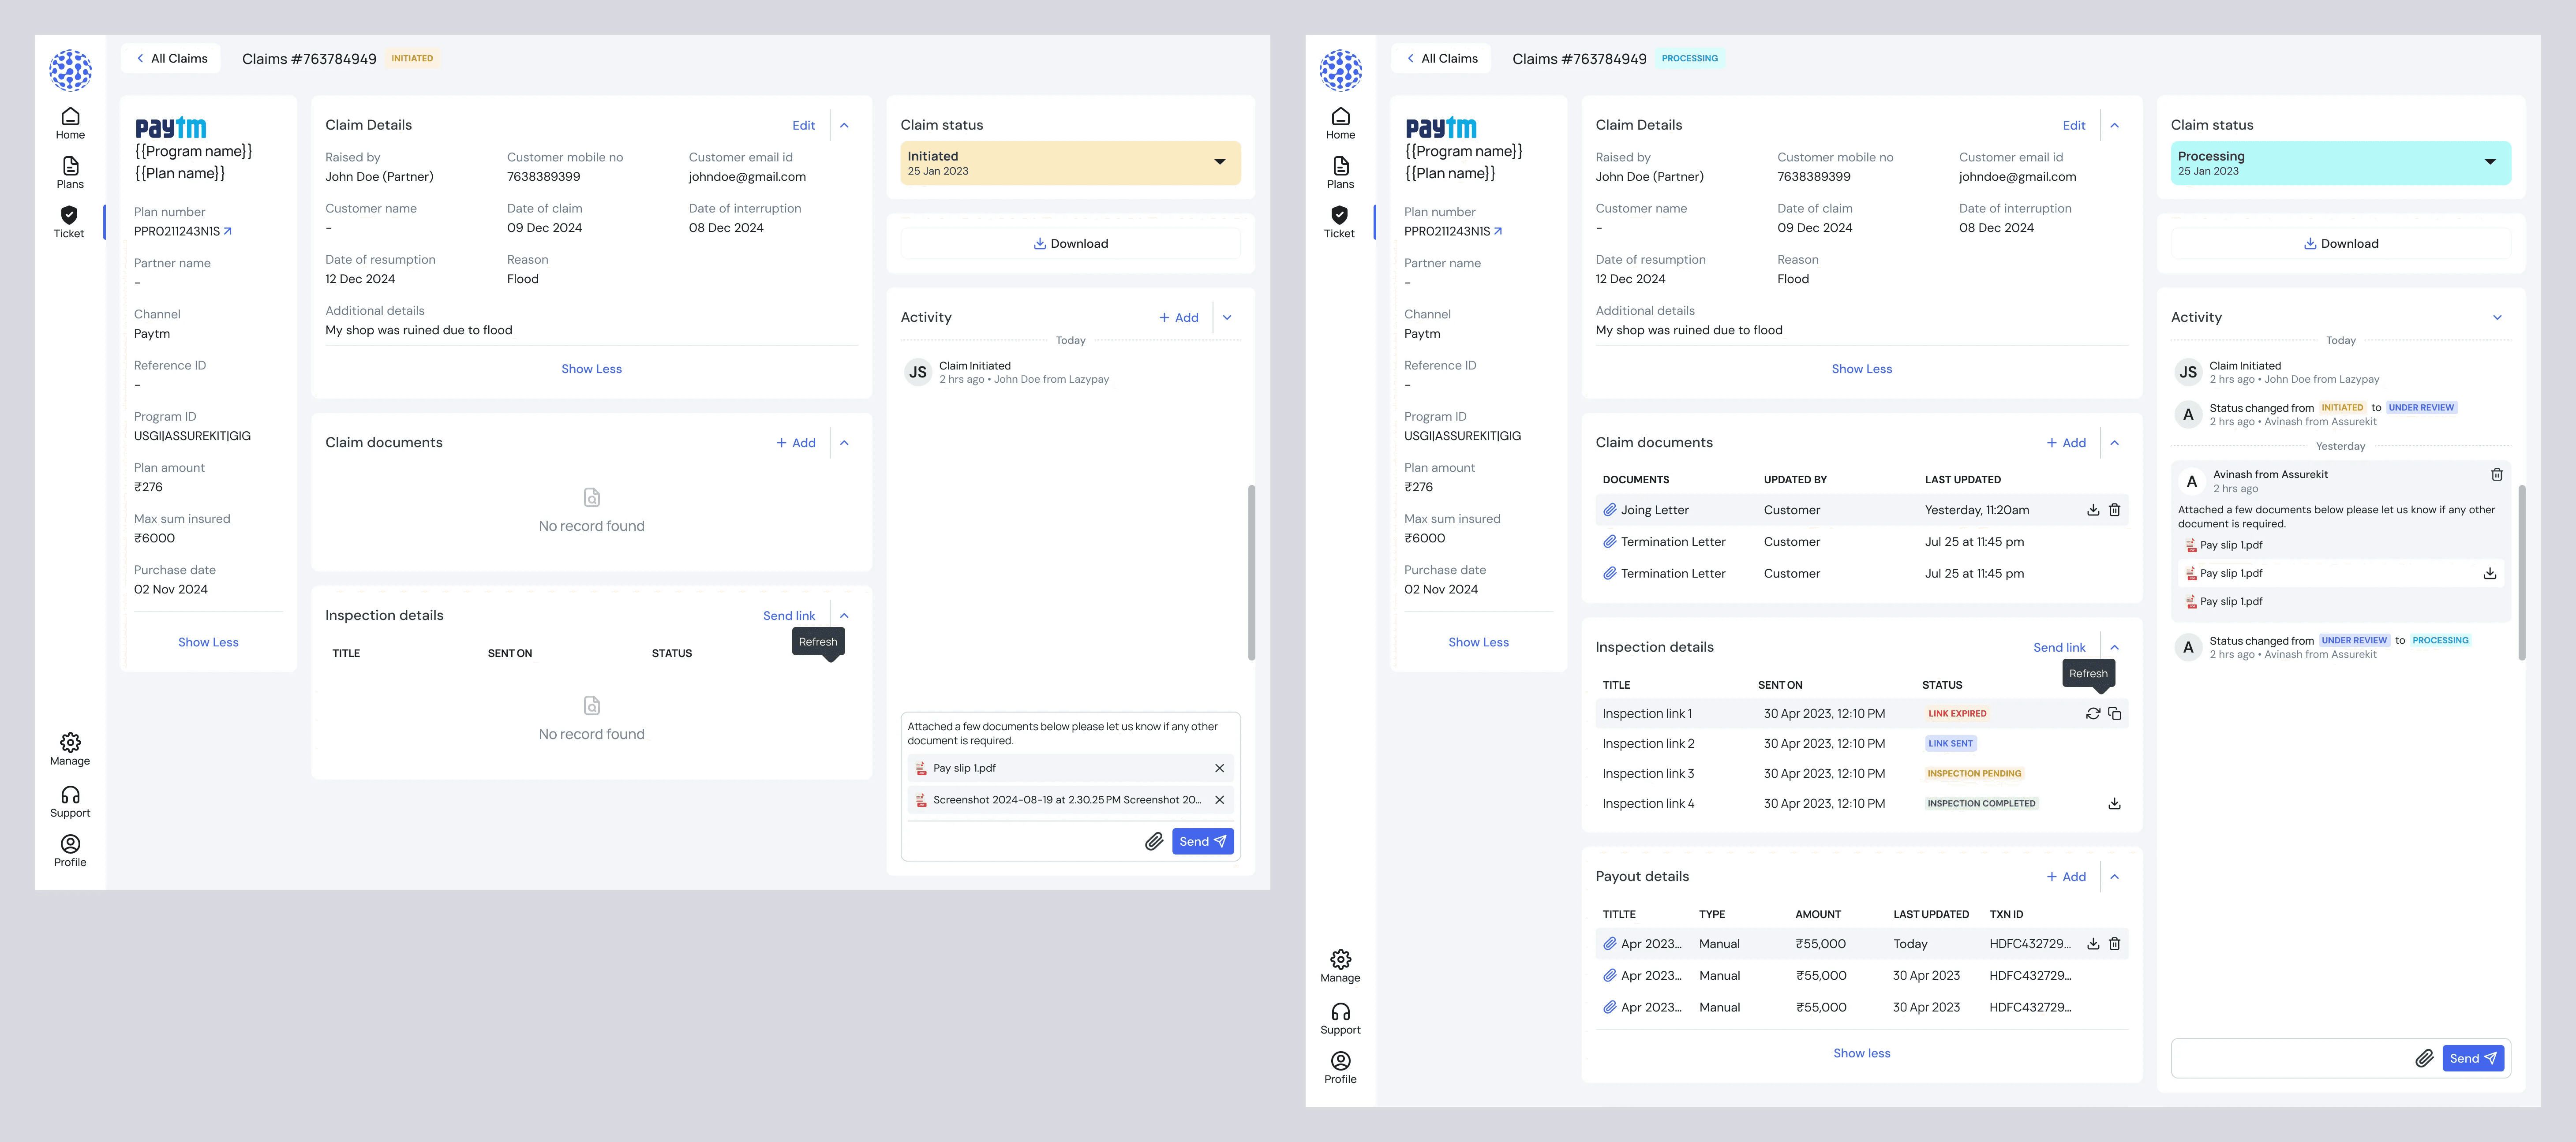Add a new payout detail
This screenshot has width=2576, height=1142.
click(2066, 877)
